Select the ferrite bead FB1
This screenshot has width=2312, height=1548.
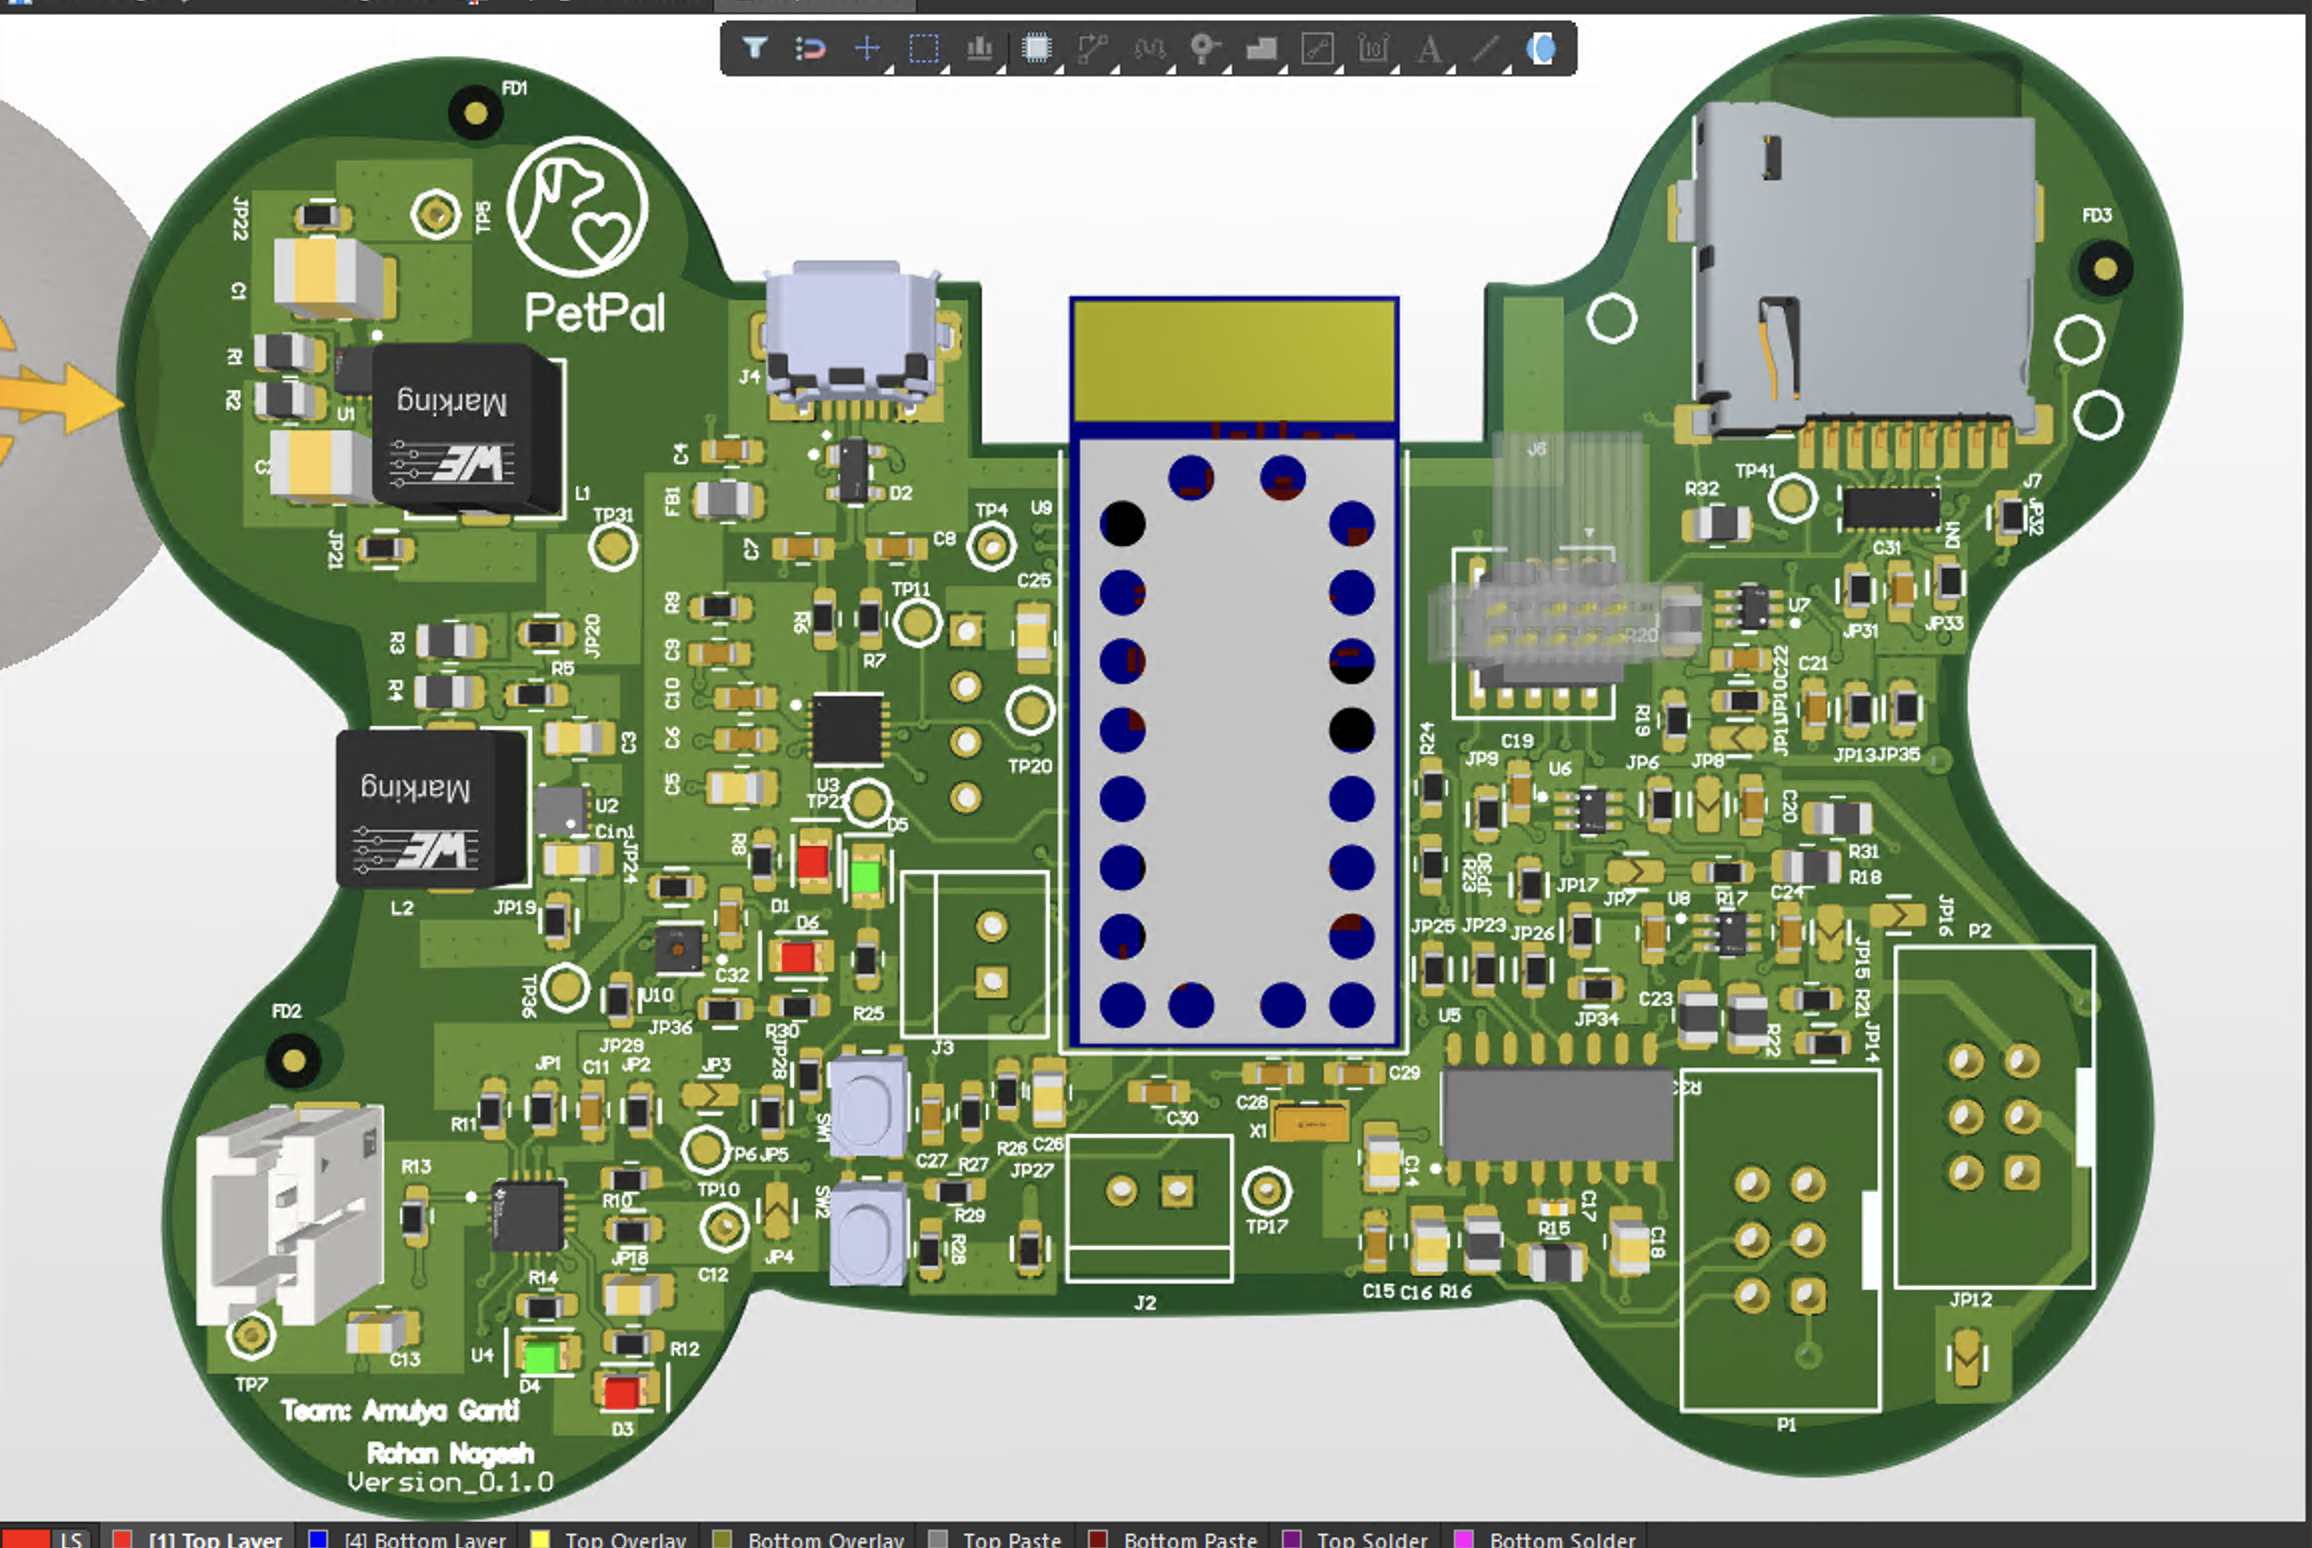click(x=728, y=499)
